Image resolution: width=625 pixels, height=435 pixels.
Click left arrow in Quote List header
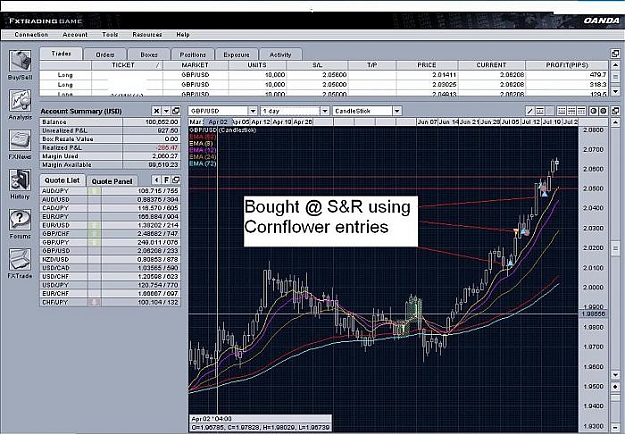[x=157, y=180]
